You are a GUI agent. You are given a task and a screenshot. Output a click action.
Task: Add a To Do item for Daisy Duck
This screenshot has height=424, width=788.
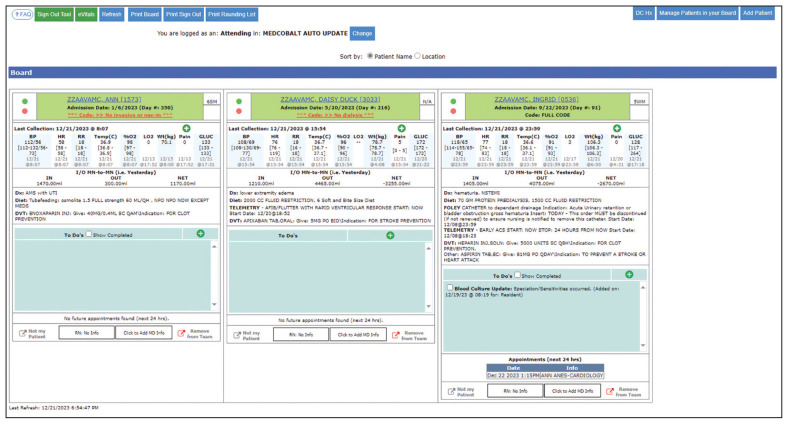(x=390, y=235)
